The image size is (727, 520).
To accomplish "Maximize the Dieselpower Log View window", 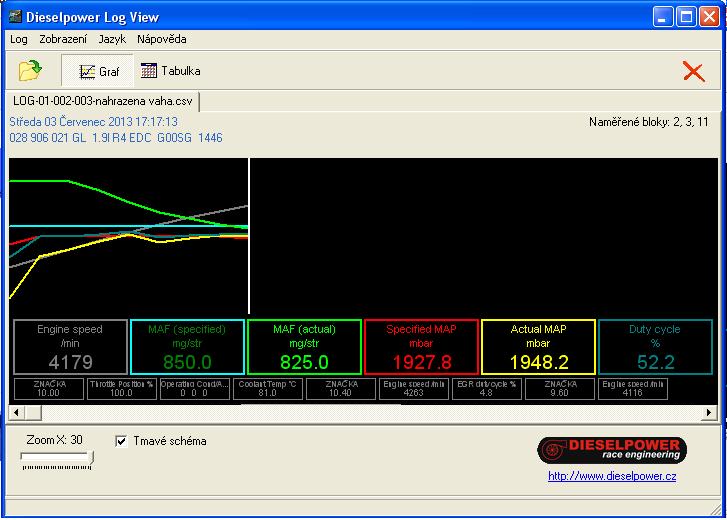I will 686,17.
